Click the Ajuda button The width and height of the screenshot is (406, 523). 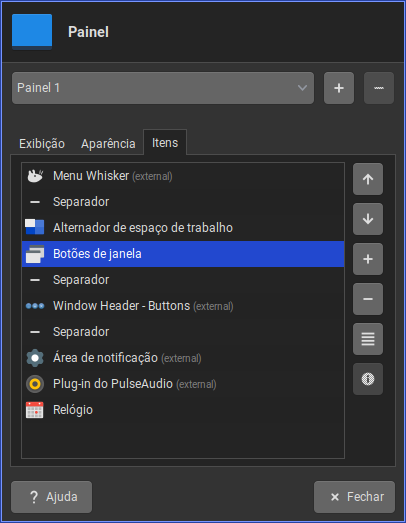[51, 497]
